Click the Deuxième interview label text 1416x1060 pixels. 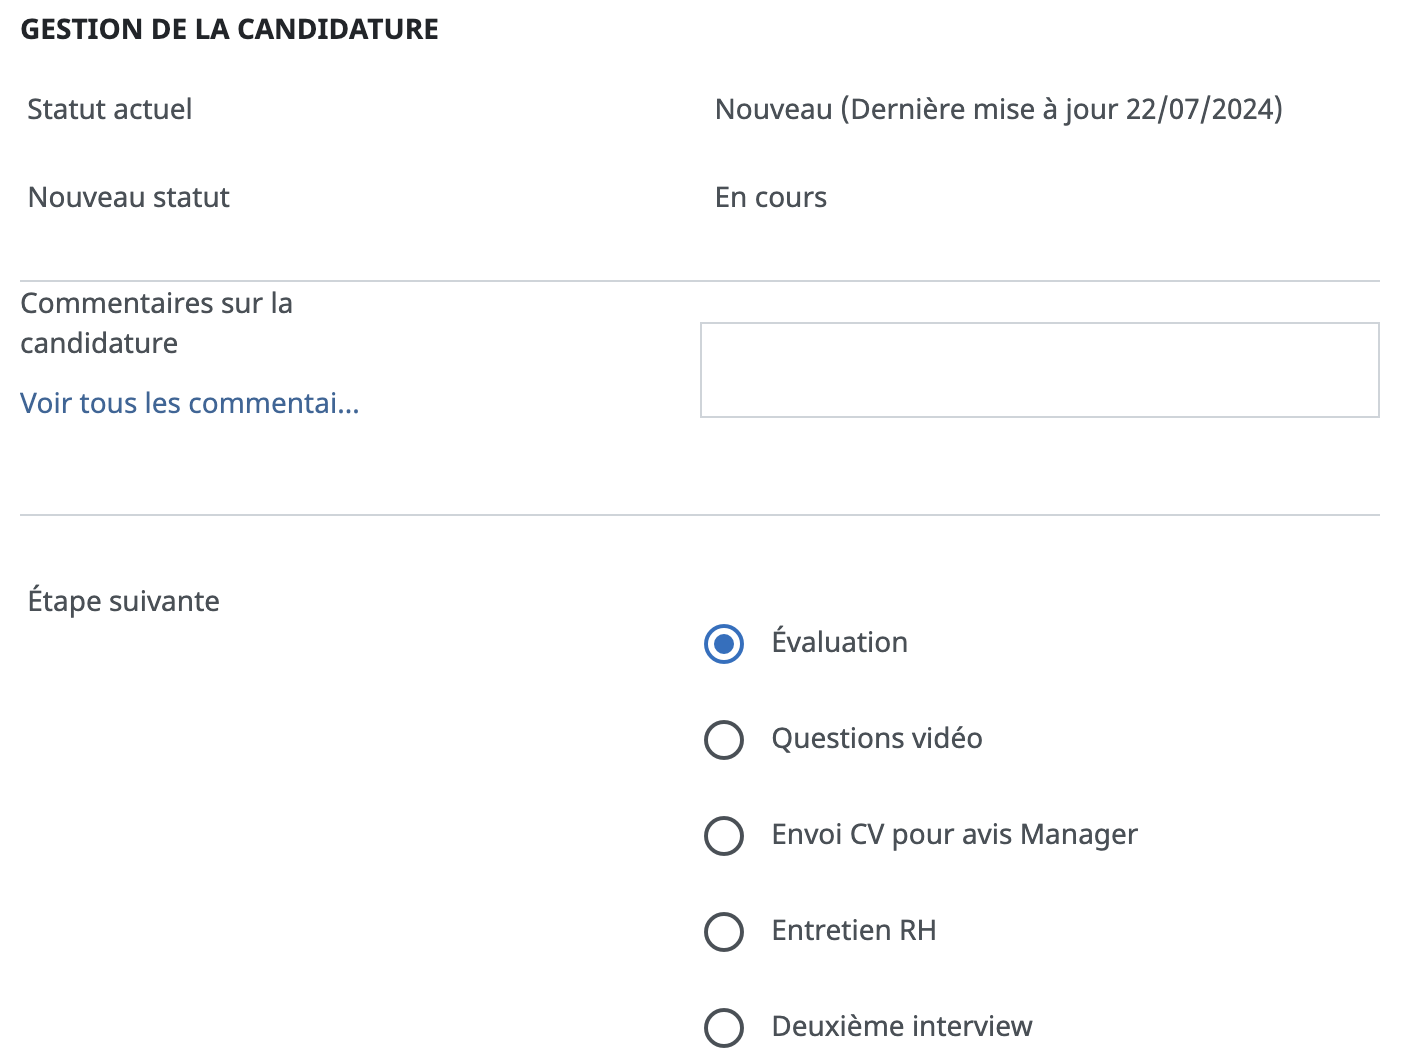point(901,1026)
